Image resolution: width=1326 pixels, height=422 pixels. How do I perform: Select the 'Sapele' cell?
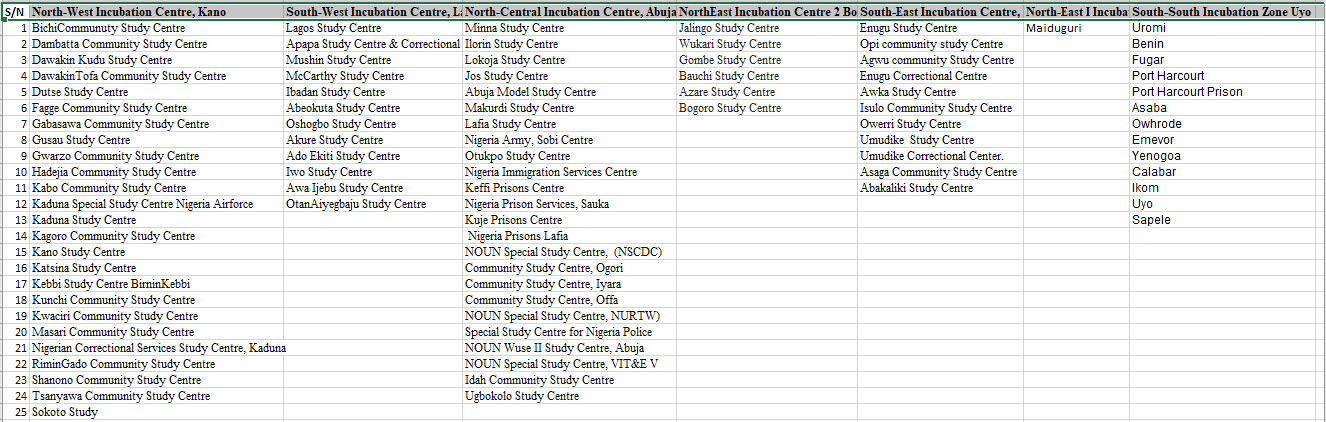1221,220
